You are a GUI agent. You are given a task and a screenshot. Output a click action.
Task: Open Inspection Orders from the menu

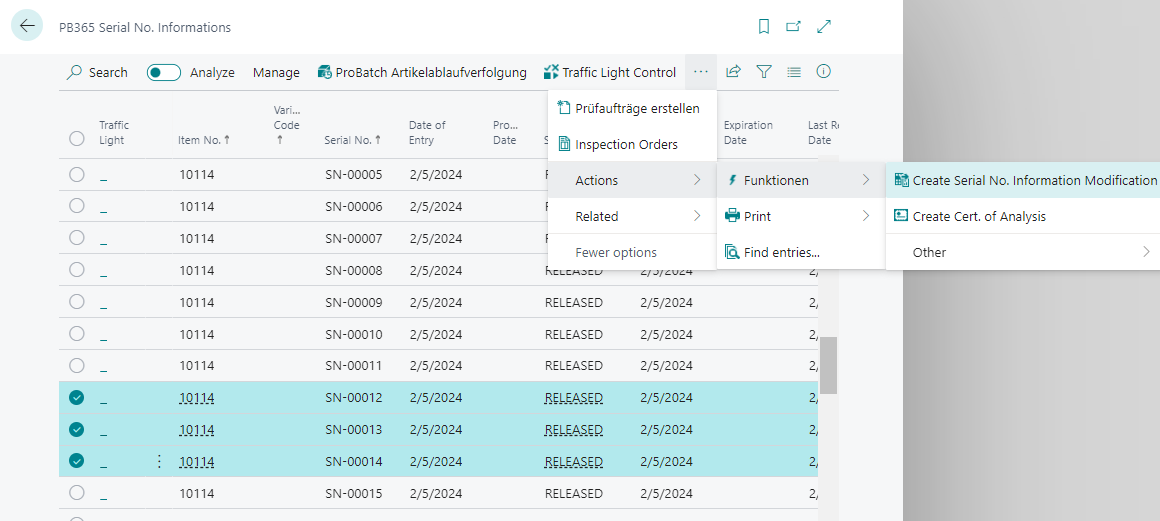pyautogui.click(x=633, y=144)
